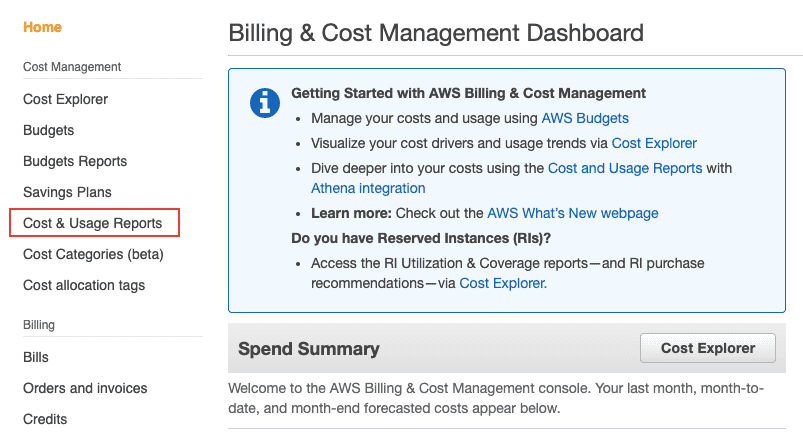This screenshot has height=439, width=803.
Task: Go to Budgets in the sidebar
Action: tap(48, 130)
